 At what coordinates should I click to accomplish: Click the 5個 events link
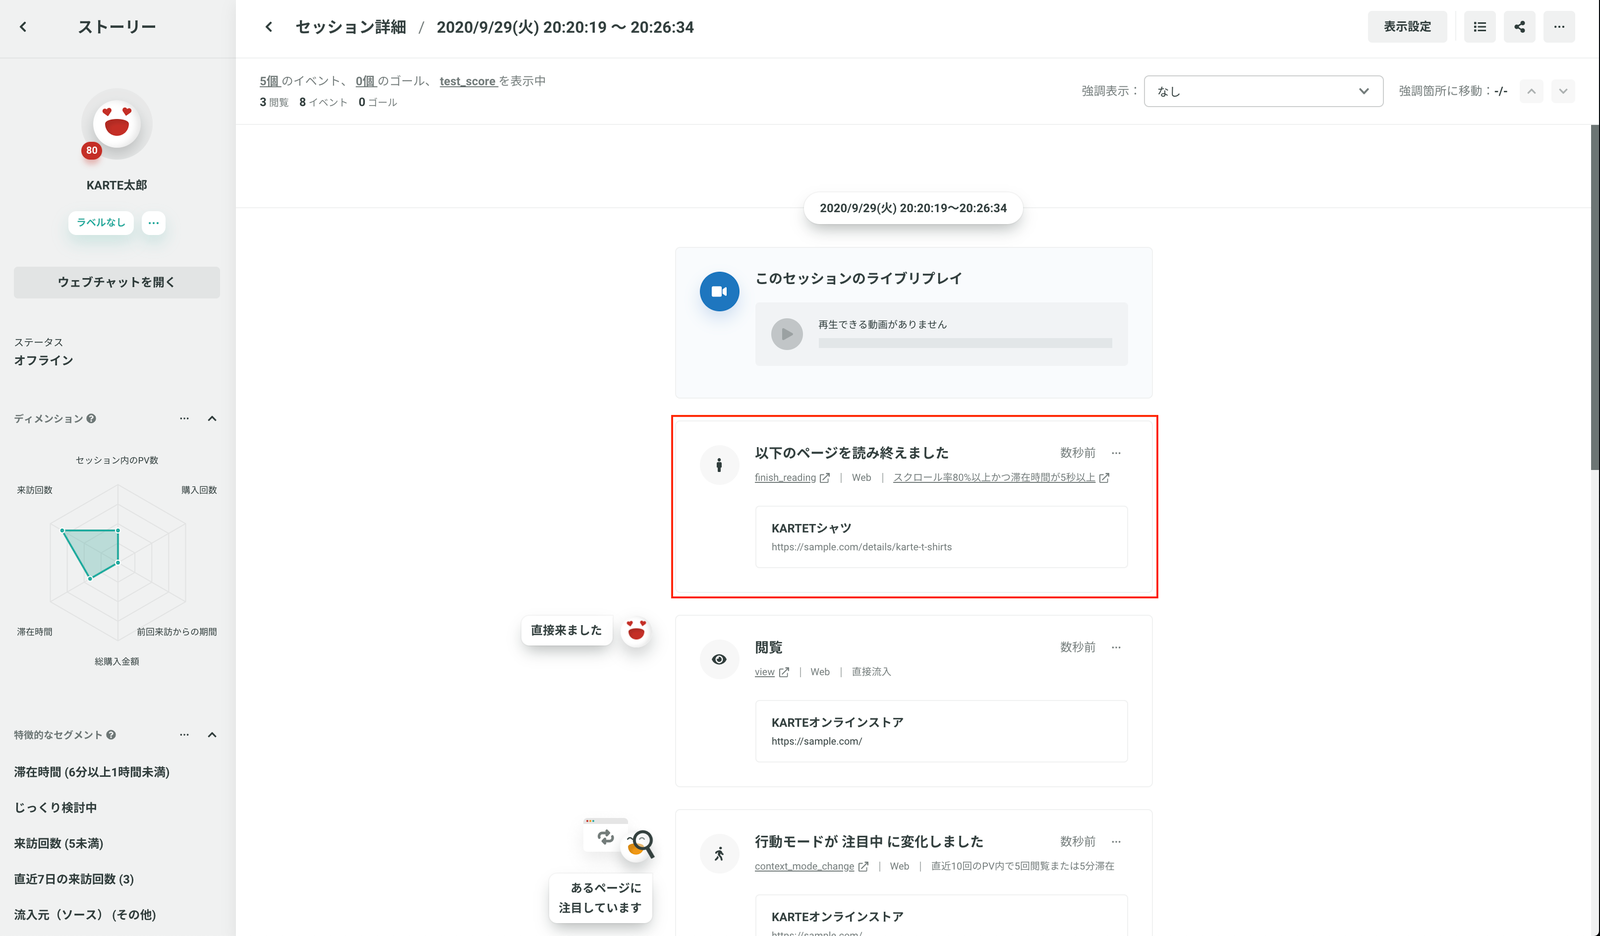pos(269,81)
